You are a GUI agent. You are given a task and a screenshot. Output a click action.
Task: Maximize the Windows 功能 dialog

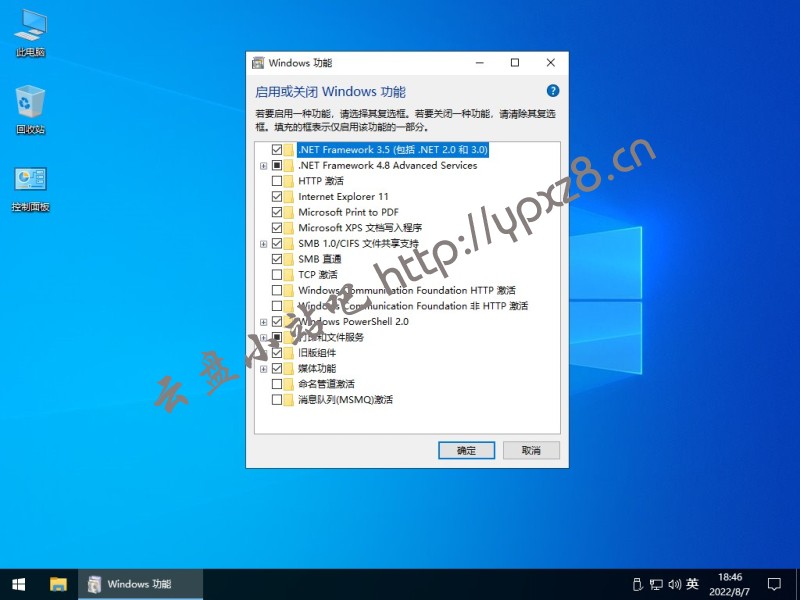pos(515,63)
